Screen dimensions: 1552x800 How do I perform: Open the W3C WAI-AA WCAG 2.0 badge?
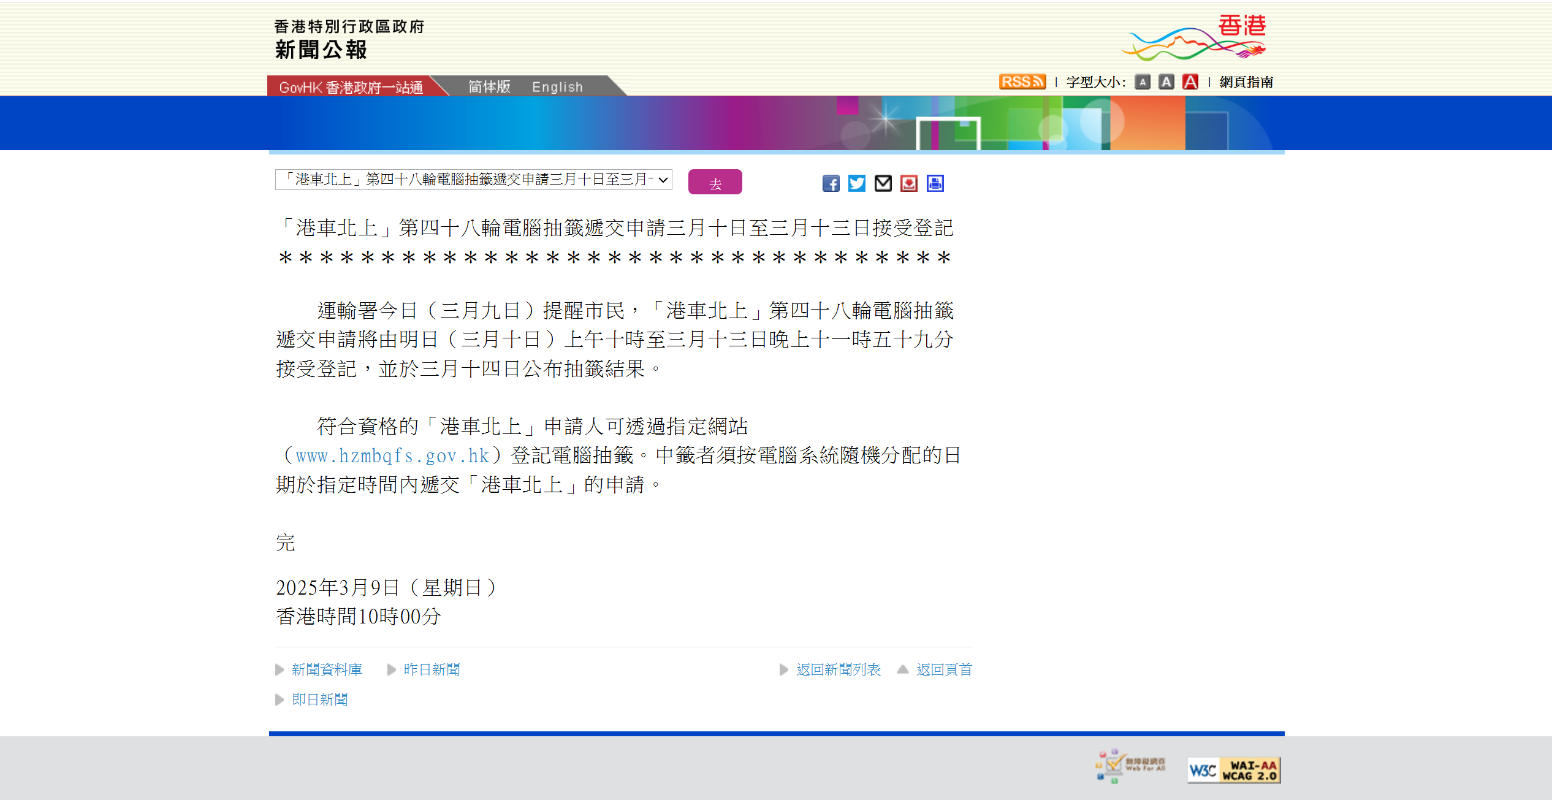click(x=1233, y=770)
